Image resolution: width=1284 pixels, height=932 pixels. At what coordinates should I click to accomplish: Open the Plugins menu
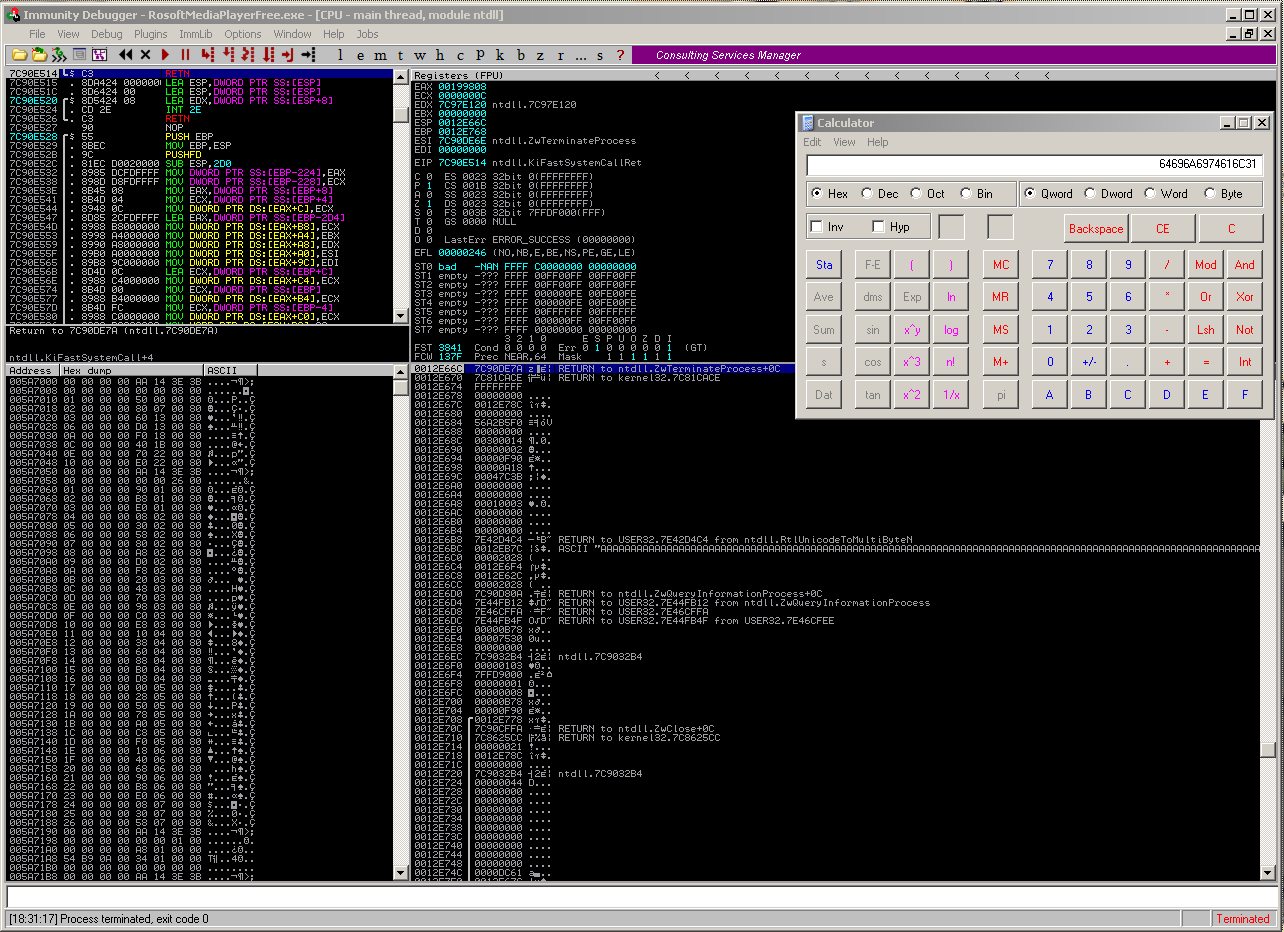pos(151,34)
